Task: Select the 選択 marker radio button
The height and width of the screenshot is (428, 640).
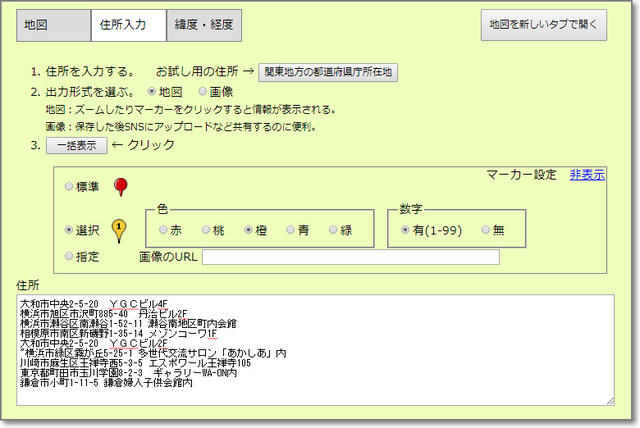Action: 69,230
